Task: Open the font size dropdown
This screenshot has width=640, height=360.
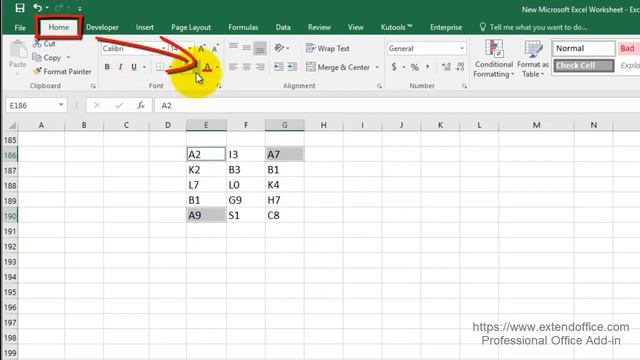Action: 190,49
